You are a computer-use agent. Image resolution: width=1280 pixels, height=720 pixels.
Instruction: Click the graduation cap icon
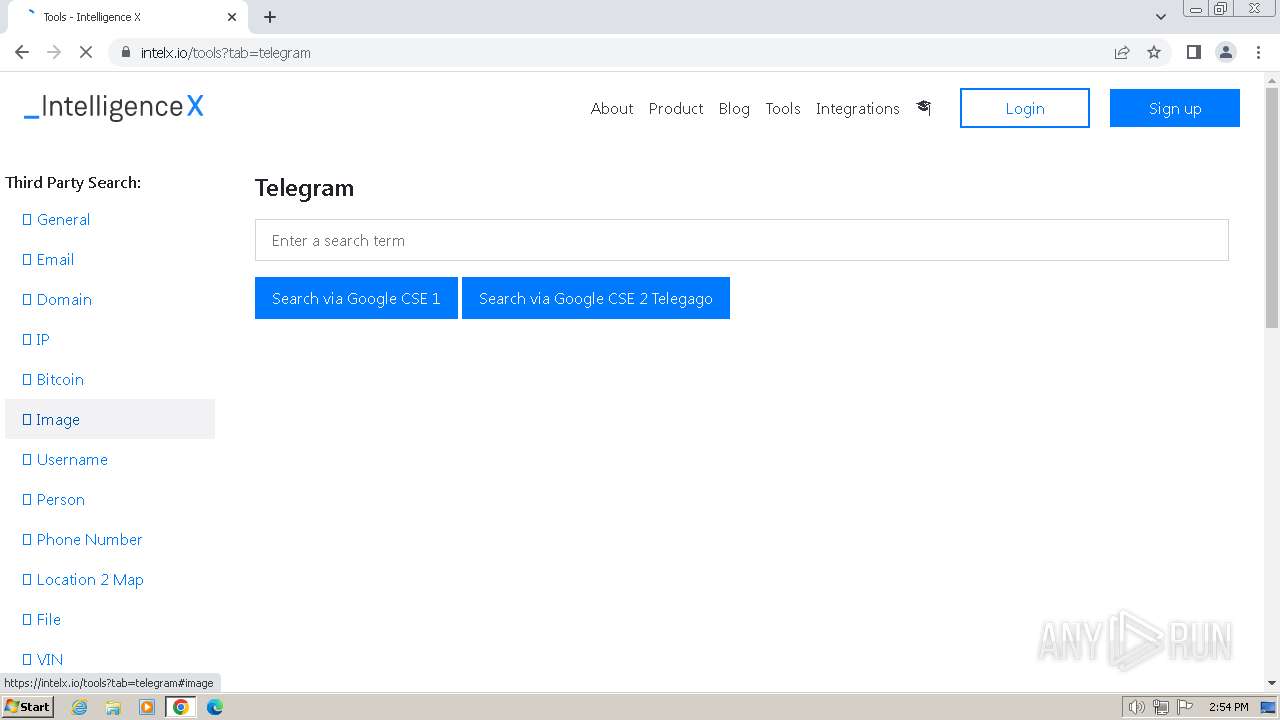pyautogui.click(x=923, y=108)
